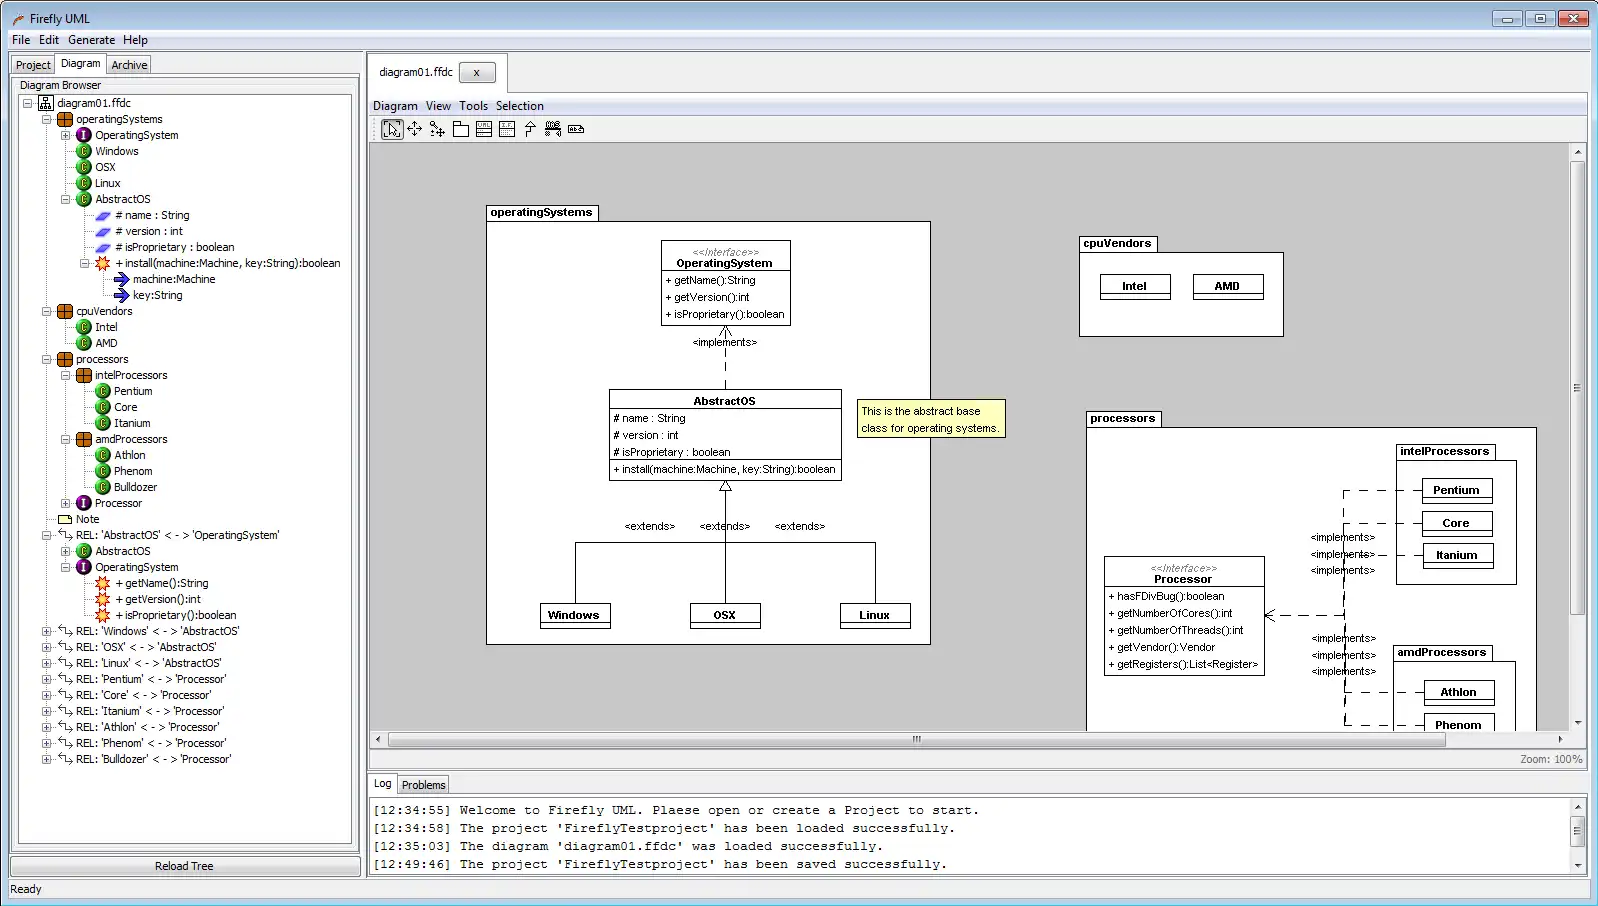Switch to the Problems tab
The width and height of the screenshot is (1598, 906).
coord(423,785)
